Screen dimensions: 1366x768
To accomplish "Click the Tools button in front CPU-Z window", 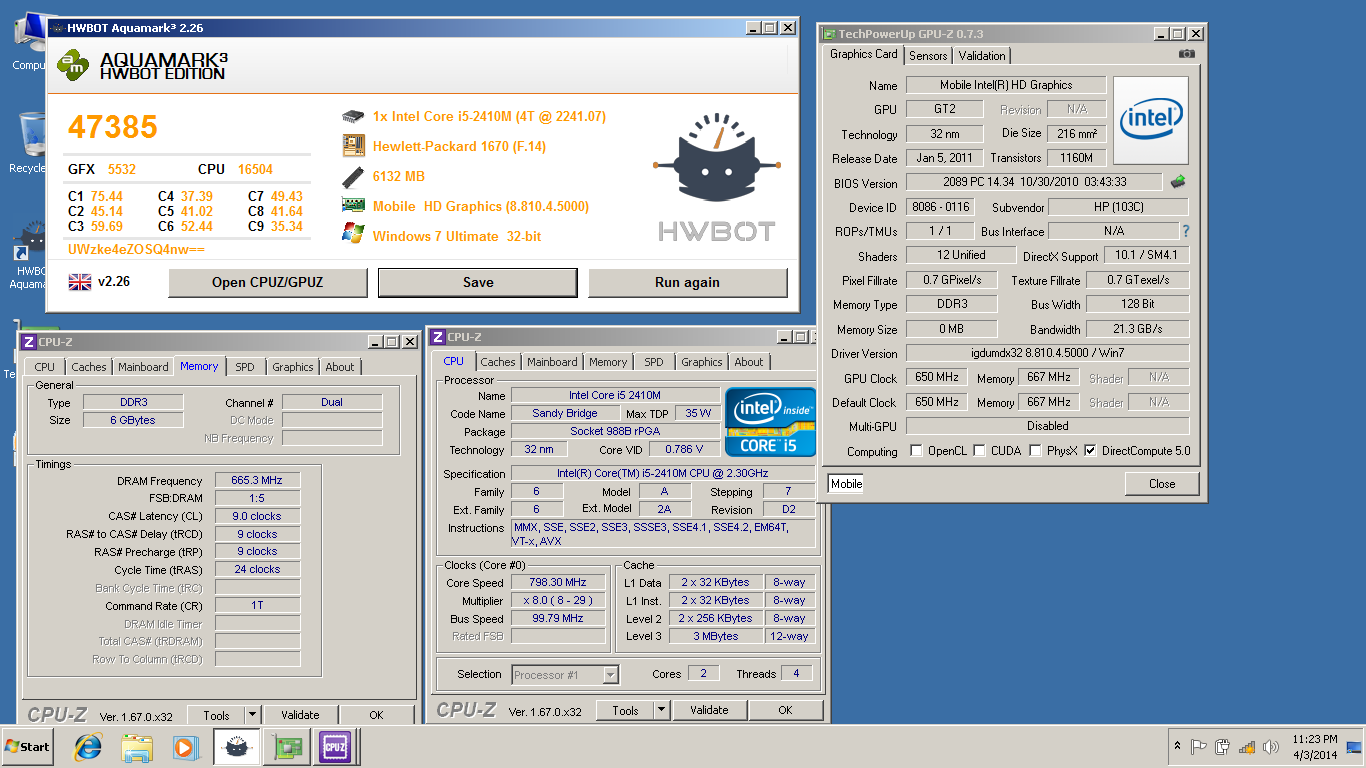I will point(625,710).
